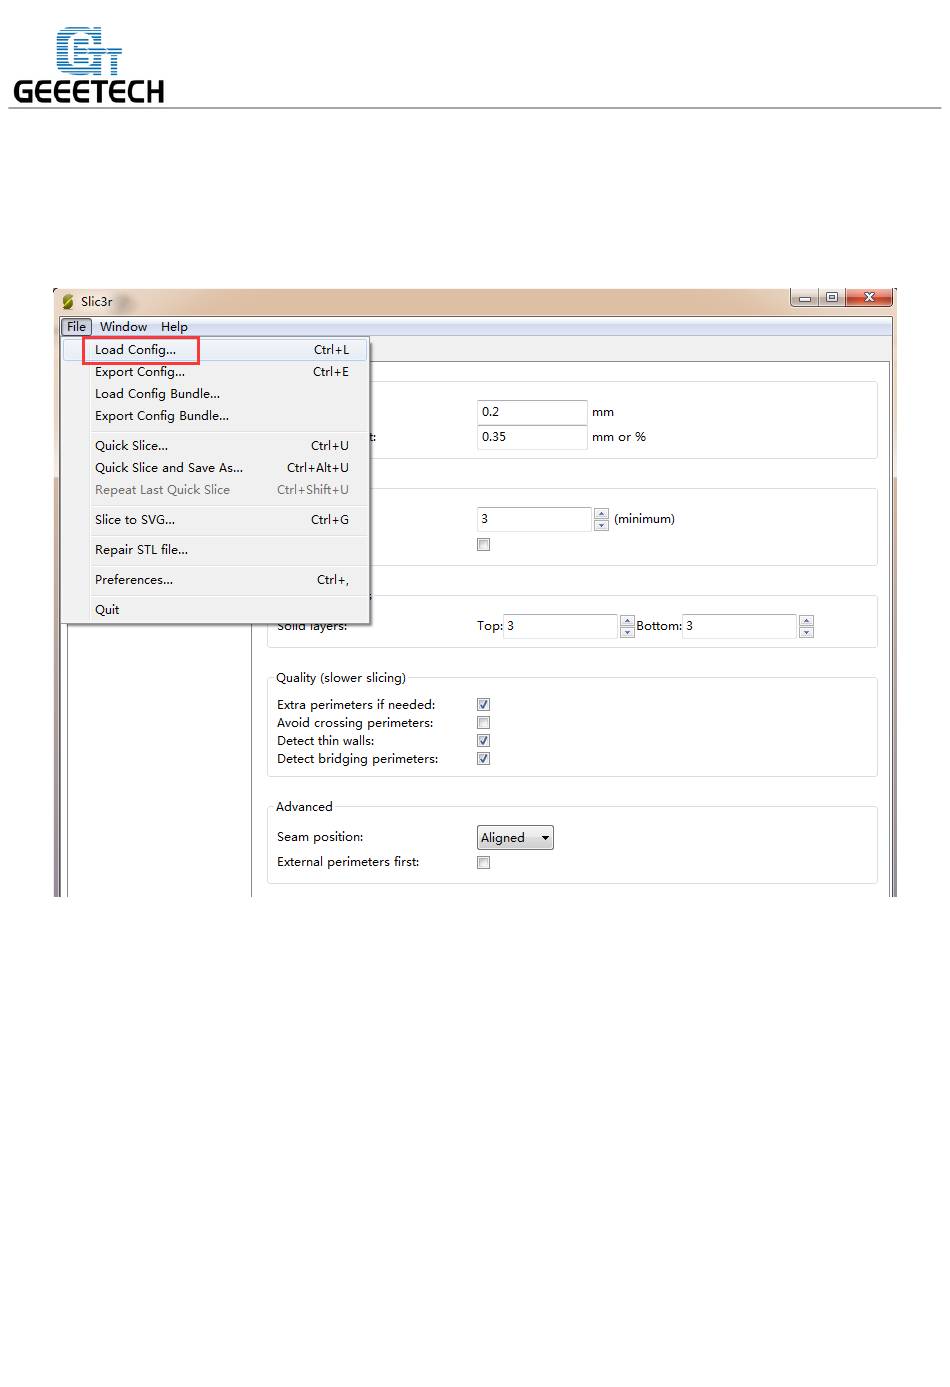
Task: Increase the perimeters (minimum) spinner value
Action: point(601,513)
